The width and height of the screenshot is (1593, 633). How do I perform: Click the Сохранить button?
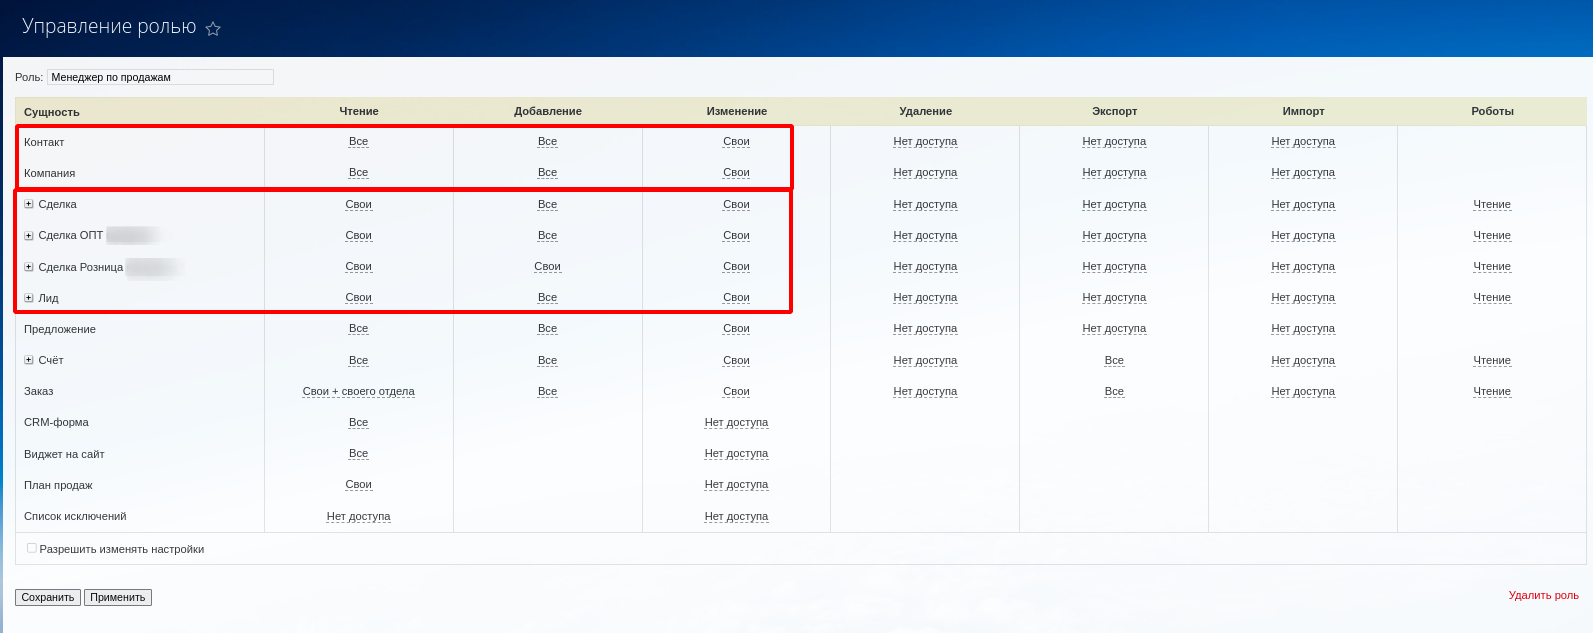click(48, 597)
